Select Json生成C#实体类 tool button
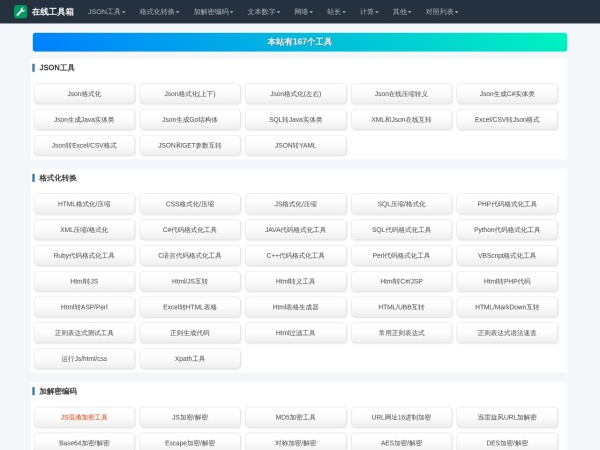 pyautogui.click(x=507, y=93)
